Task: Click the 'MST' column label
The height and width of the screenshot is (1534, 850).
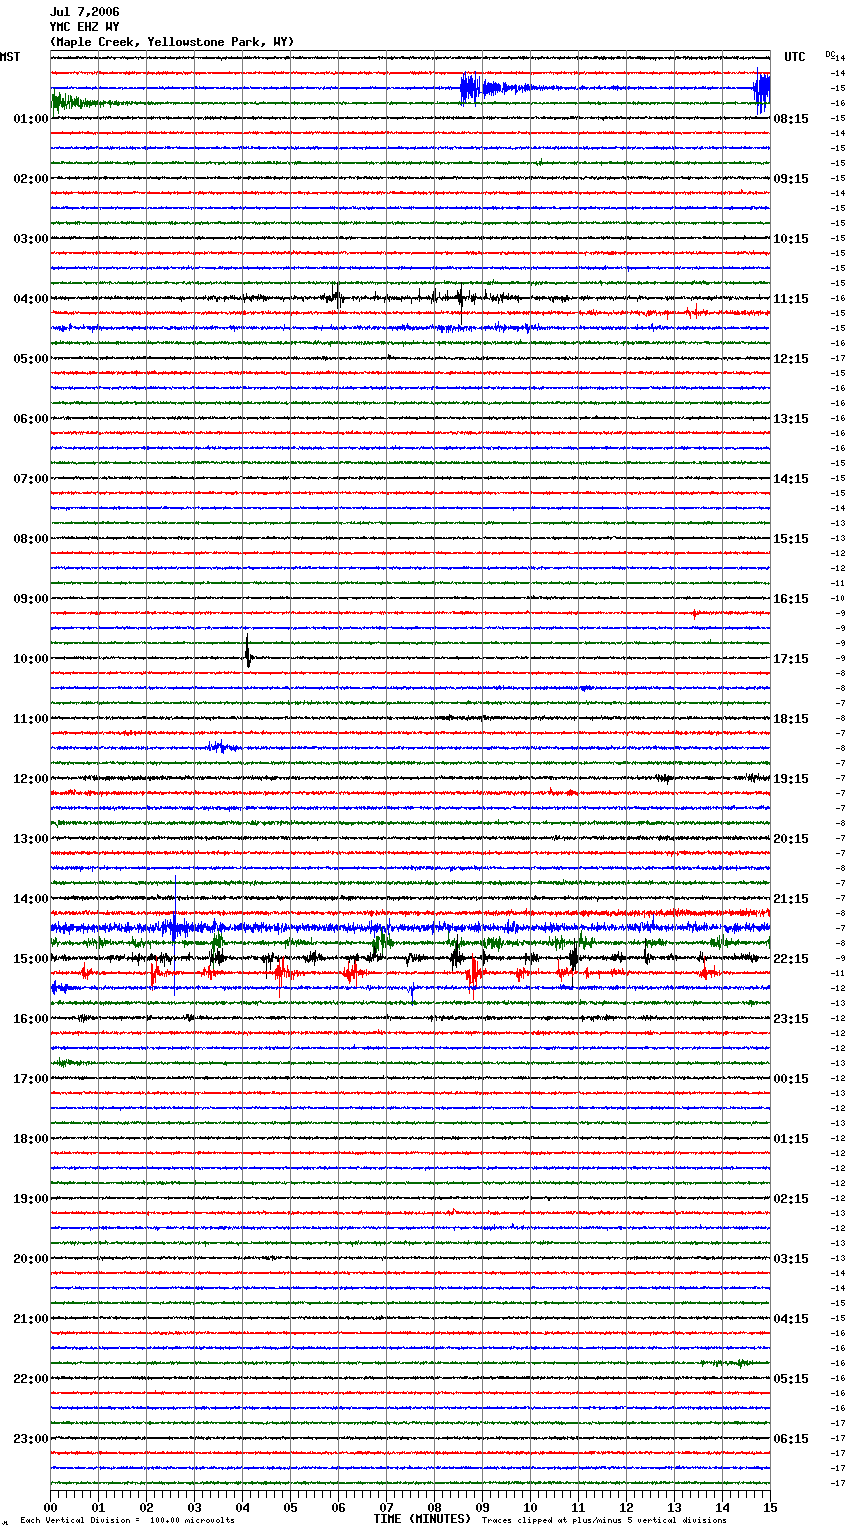Action: pyautogui.click(x=10, y=57)
